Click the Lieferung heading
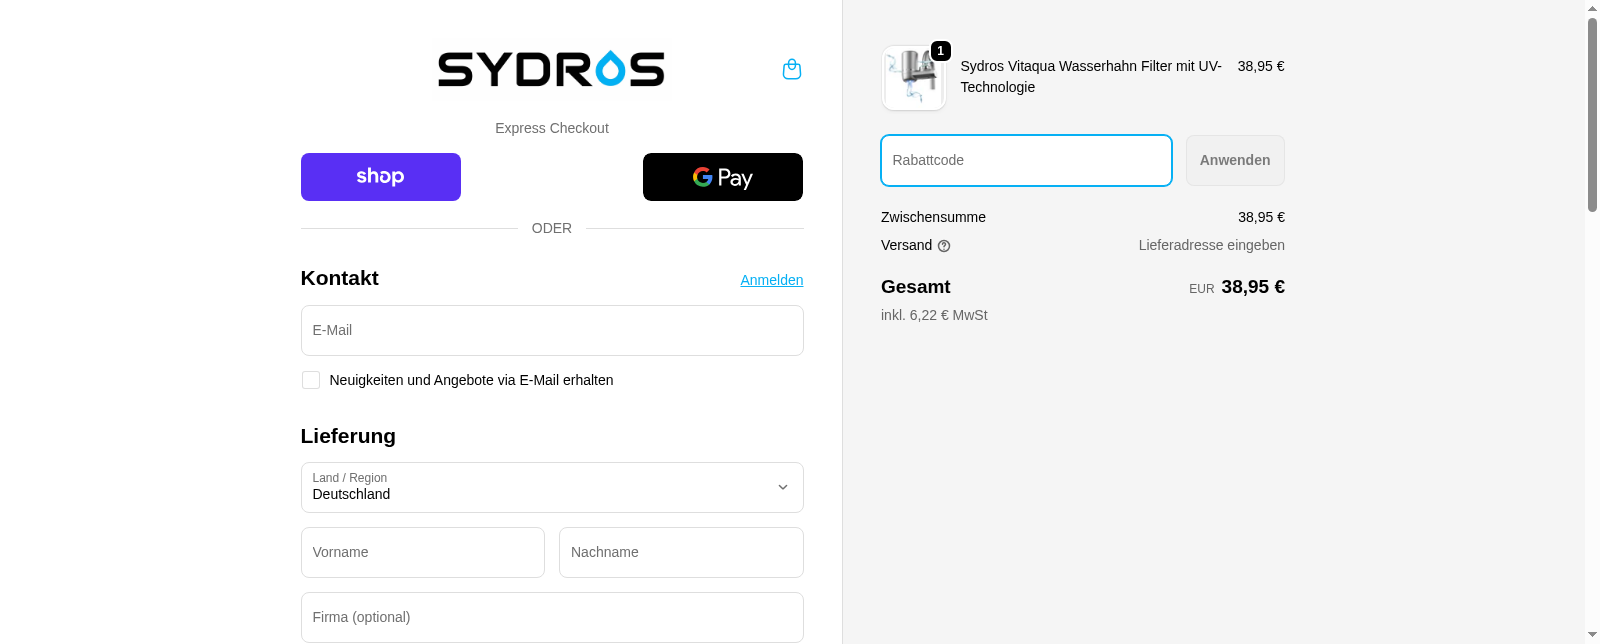The height and width of the screenshot is (644, 1600). pyautogui.click(x=348, y=436)
